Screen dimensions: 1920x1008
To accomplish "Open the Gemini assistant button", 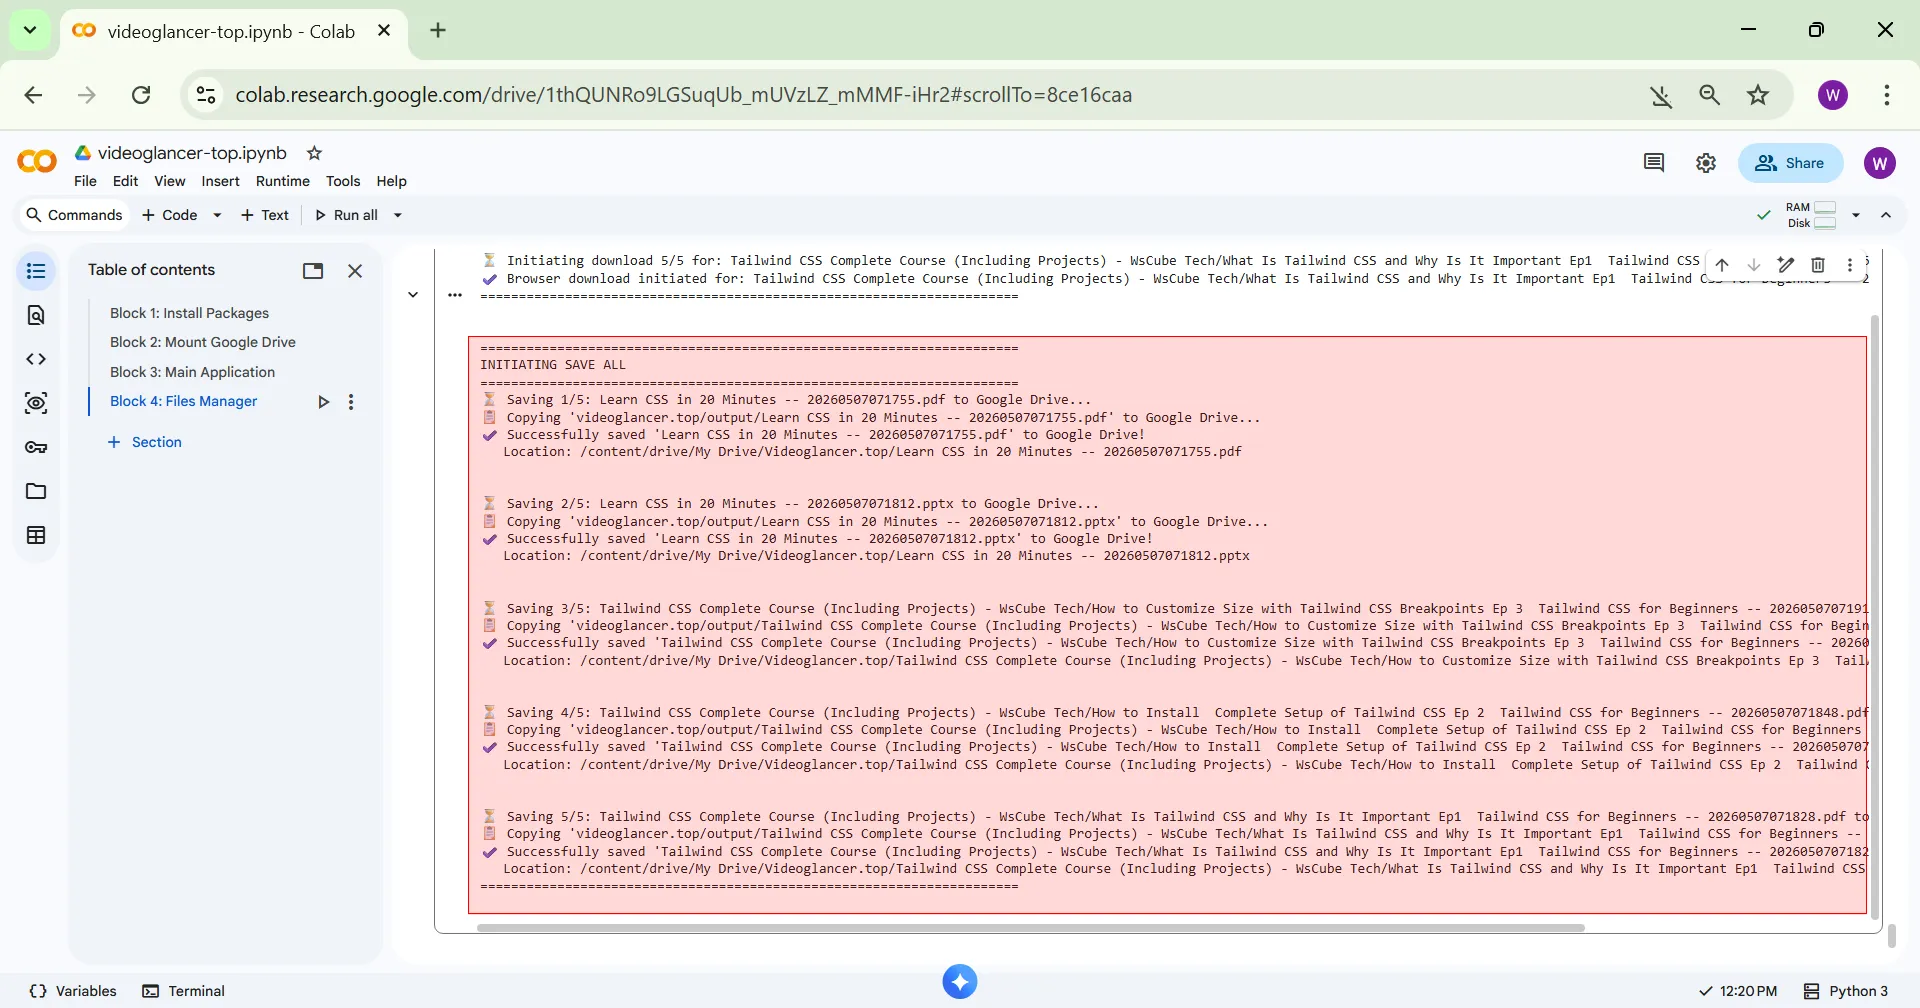I will point(960,982).
